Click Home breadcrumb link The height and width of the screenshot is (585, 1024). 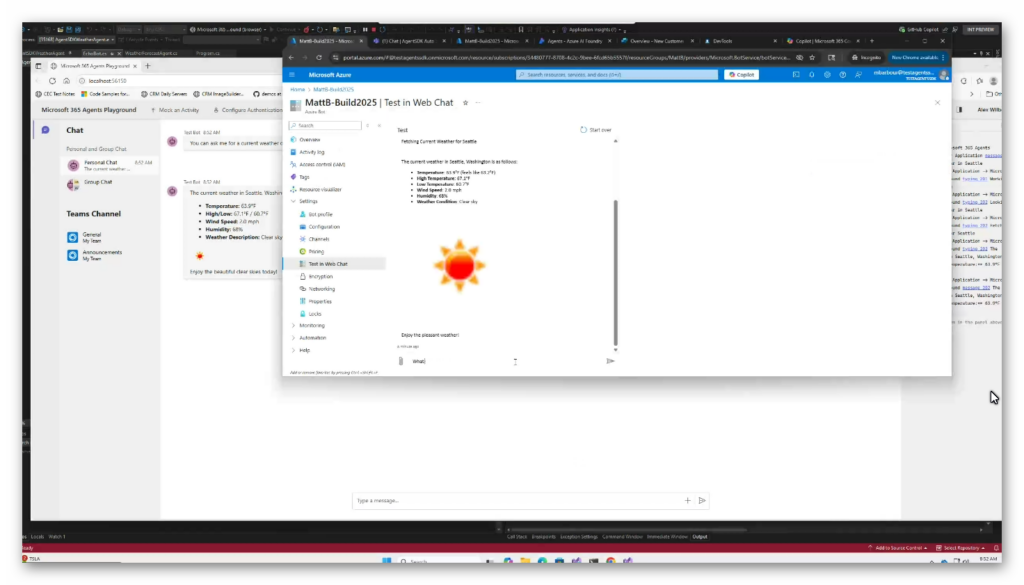pos(297,89)
